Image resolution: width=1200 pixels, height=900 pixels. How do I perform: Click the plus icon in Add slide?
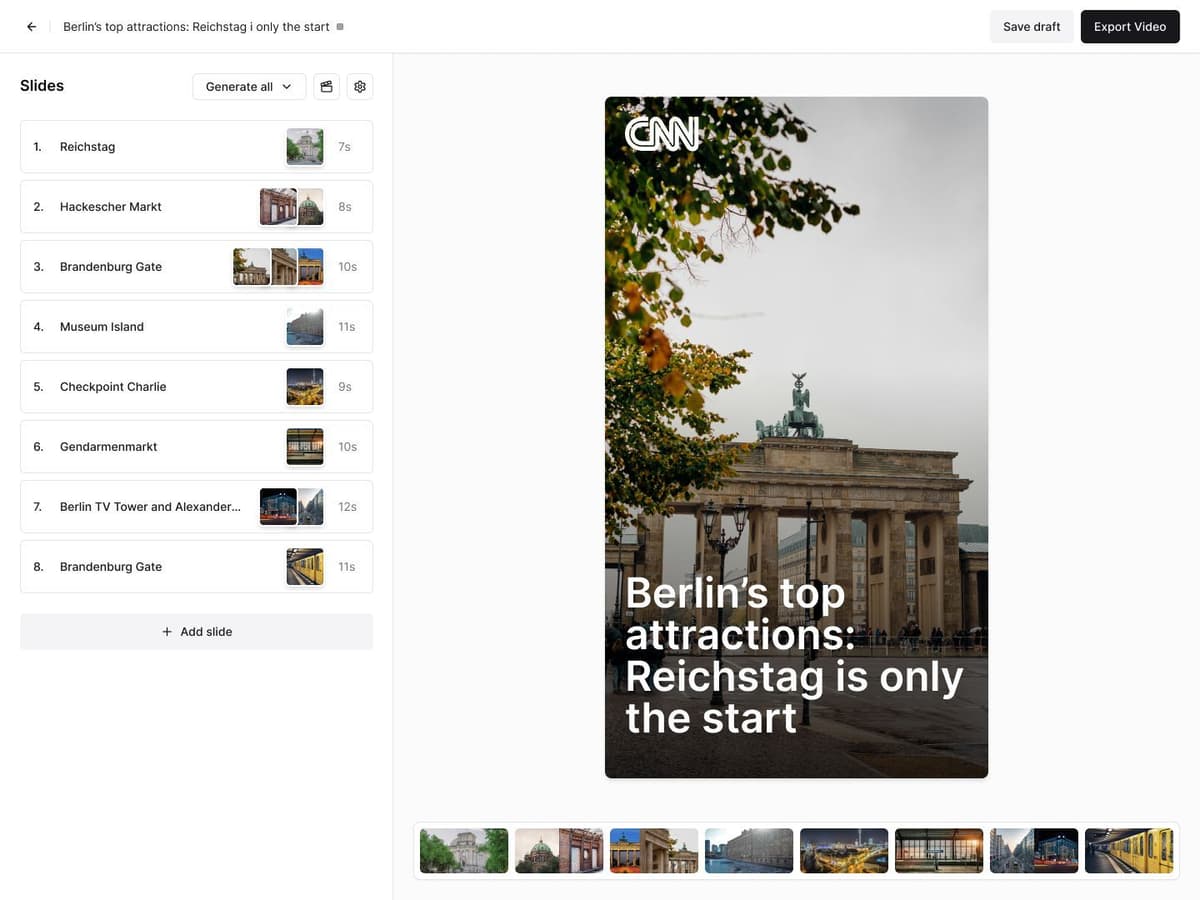click(167, 632)
